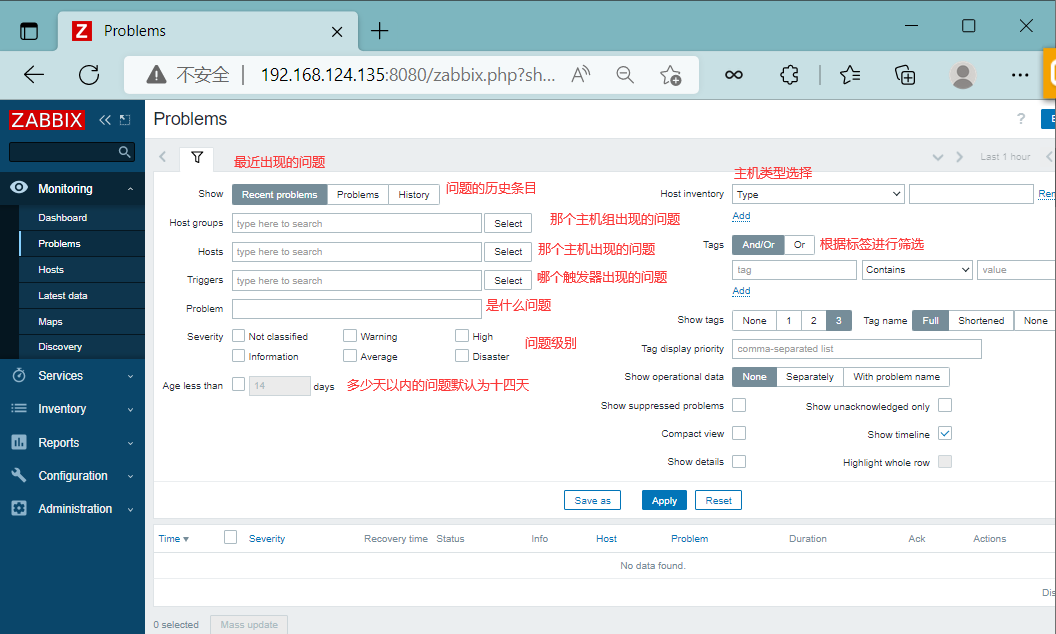Collapse the Zabbix sidebar with double-chevron icon

pos(105,120)
